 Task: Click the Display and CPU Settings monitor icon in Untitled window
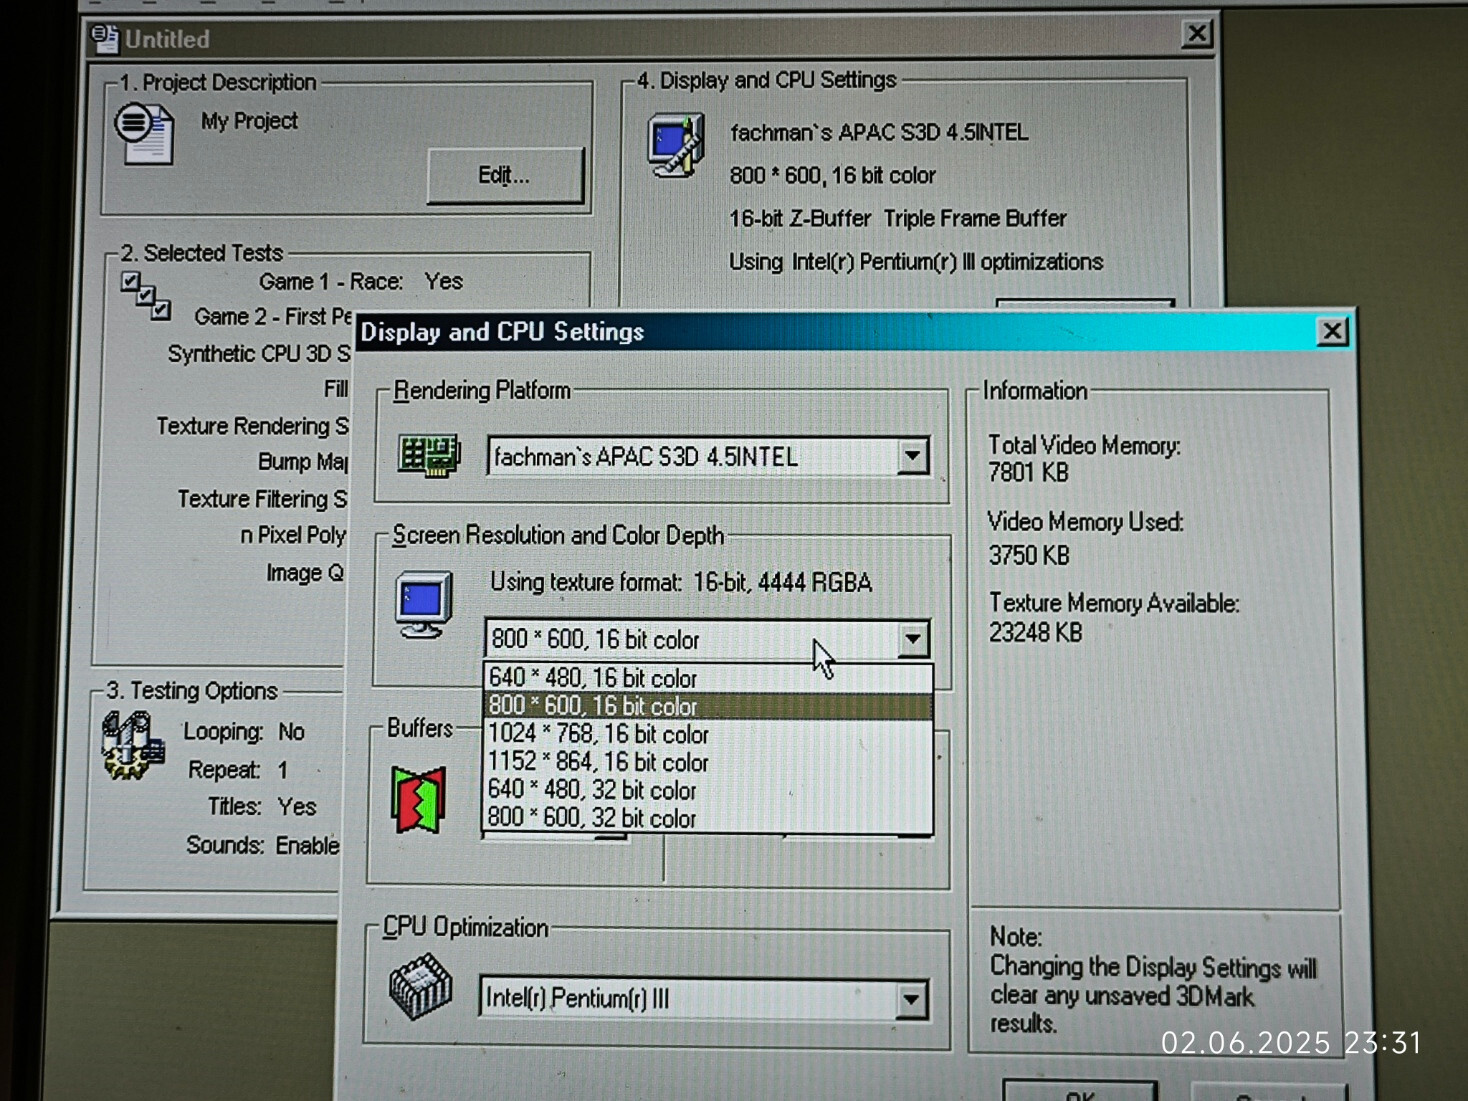coord(676,146)
